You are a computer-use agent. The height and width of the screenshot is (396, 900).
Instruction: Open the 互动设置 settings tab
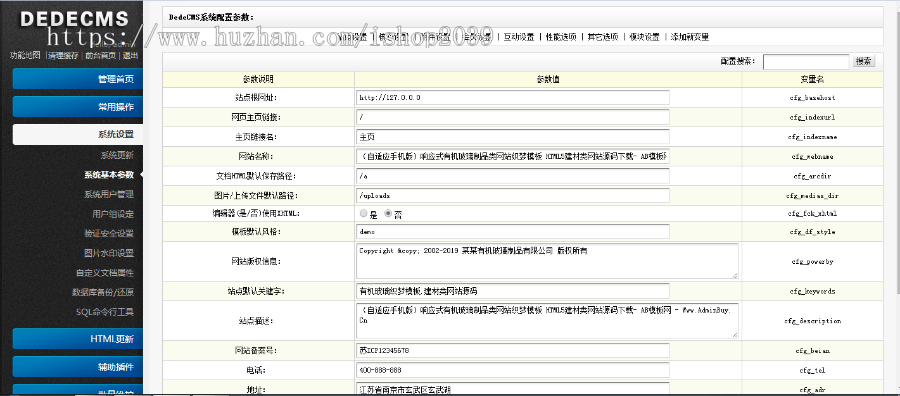pos(519,37)
